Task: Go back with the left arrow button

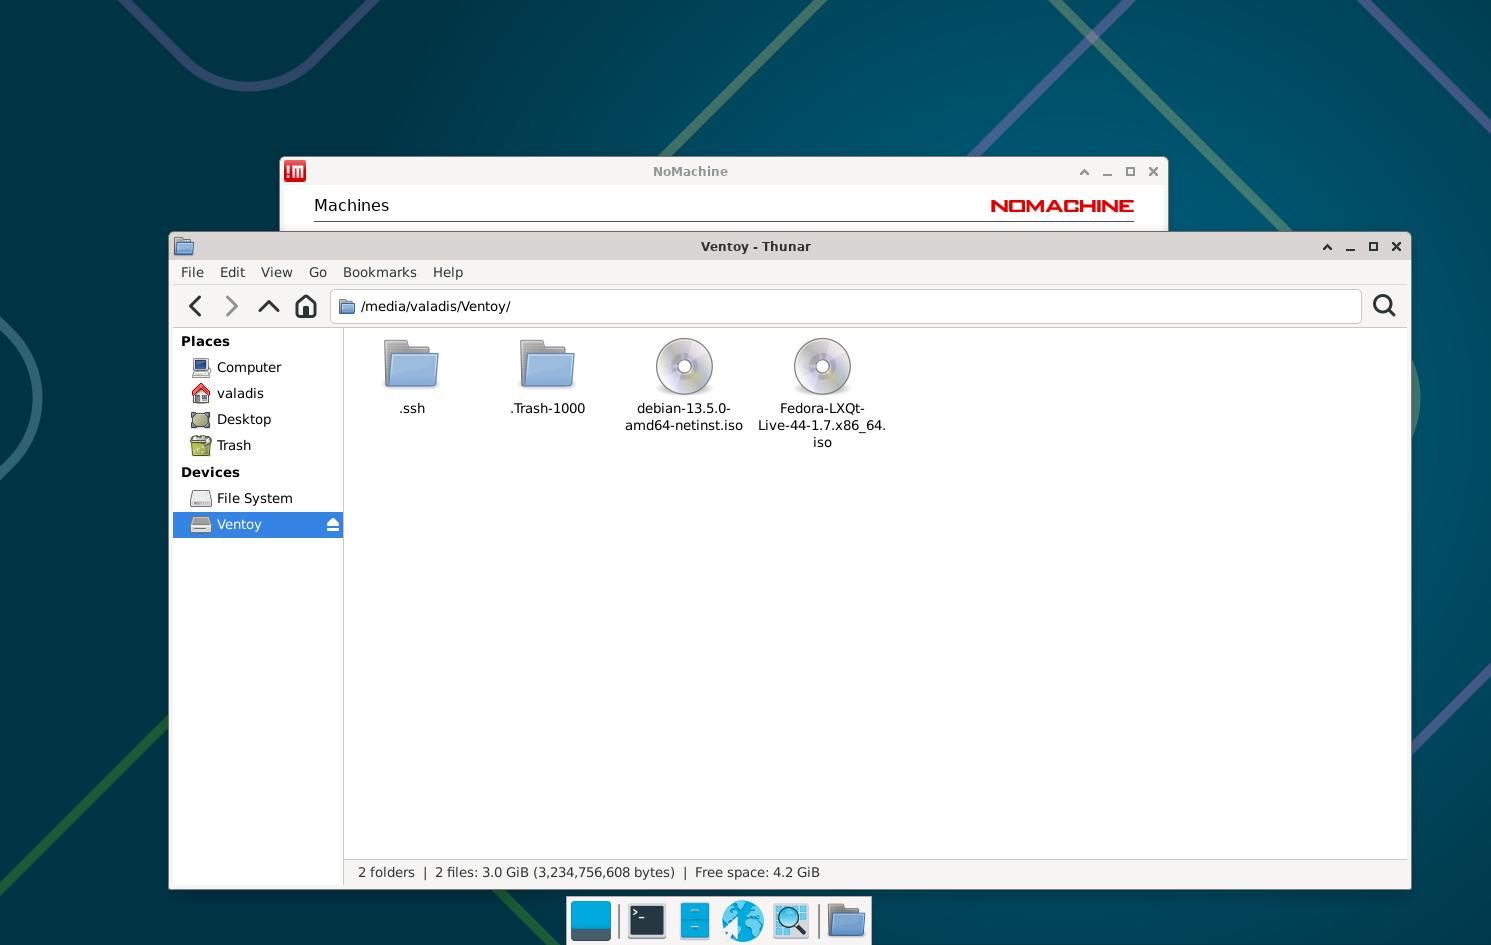Action: 196,306
